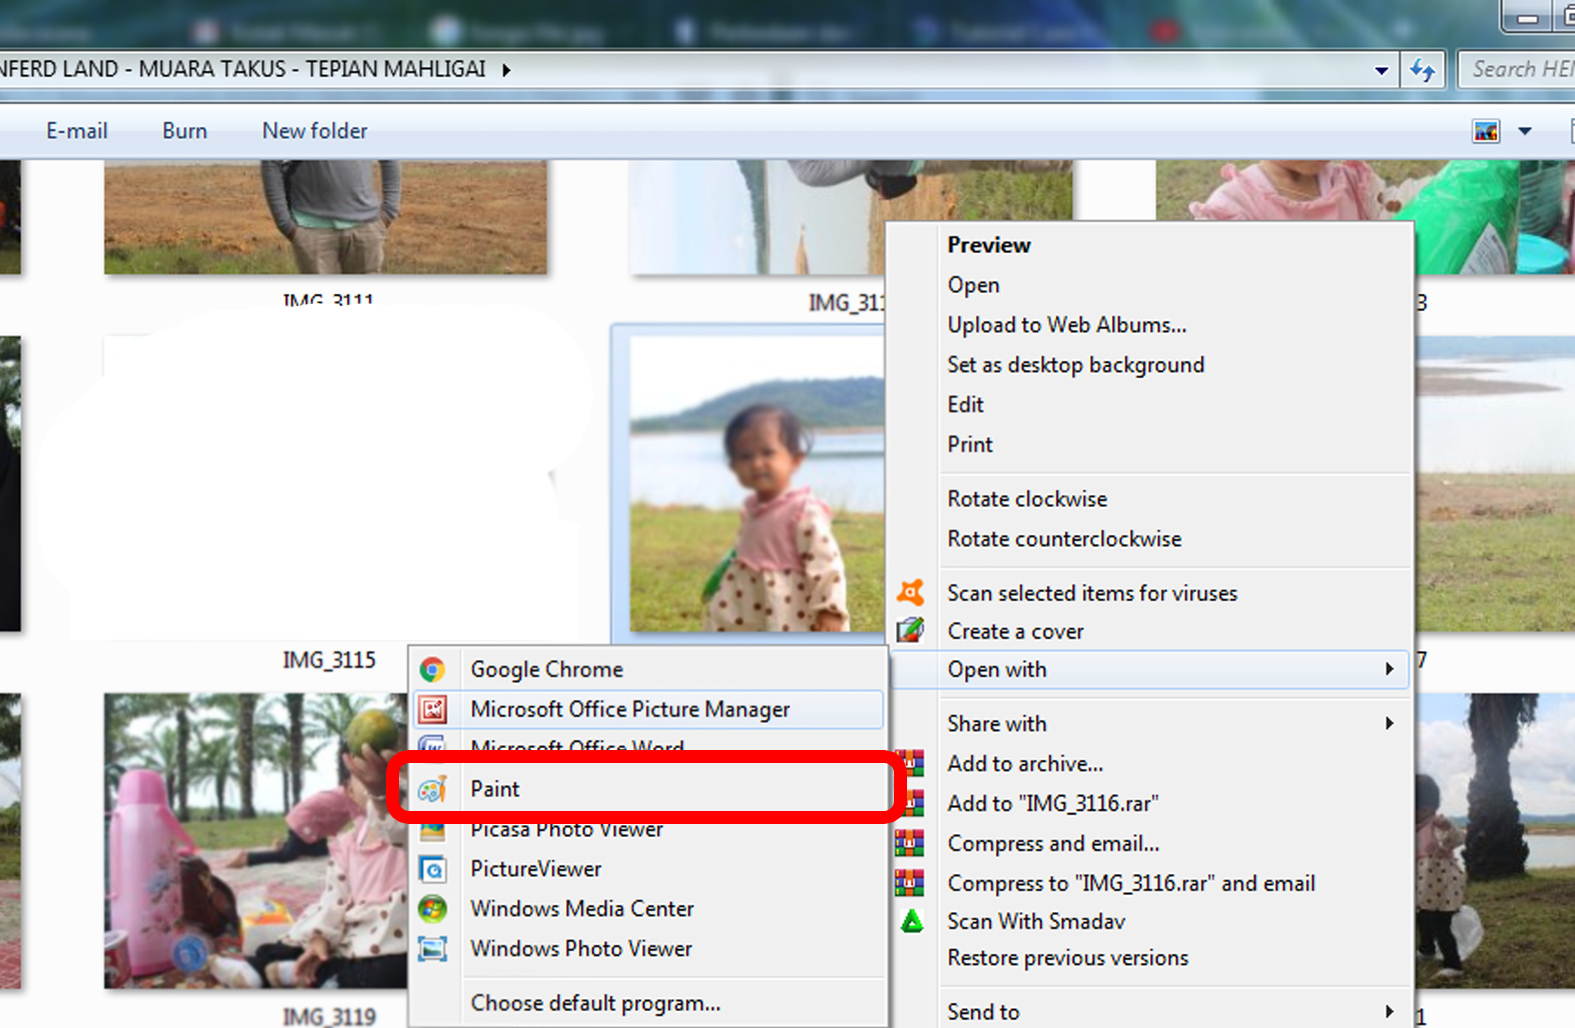The image size is (1575, 1028).
Task: Expand the Share with submenu arrow
Action: (1389, 723)
